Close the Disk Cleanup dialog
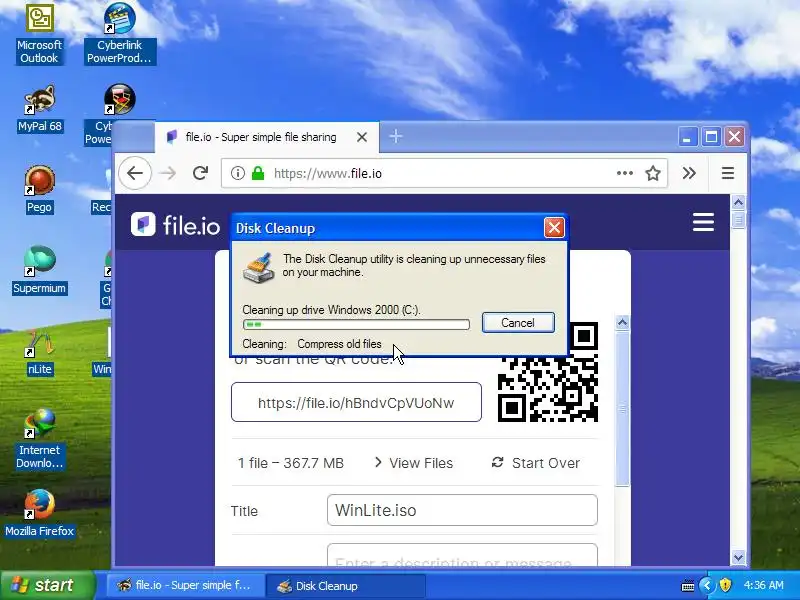800x600 pixels. [x=554, y=228]
